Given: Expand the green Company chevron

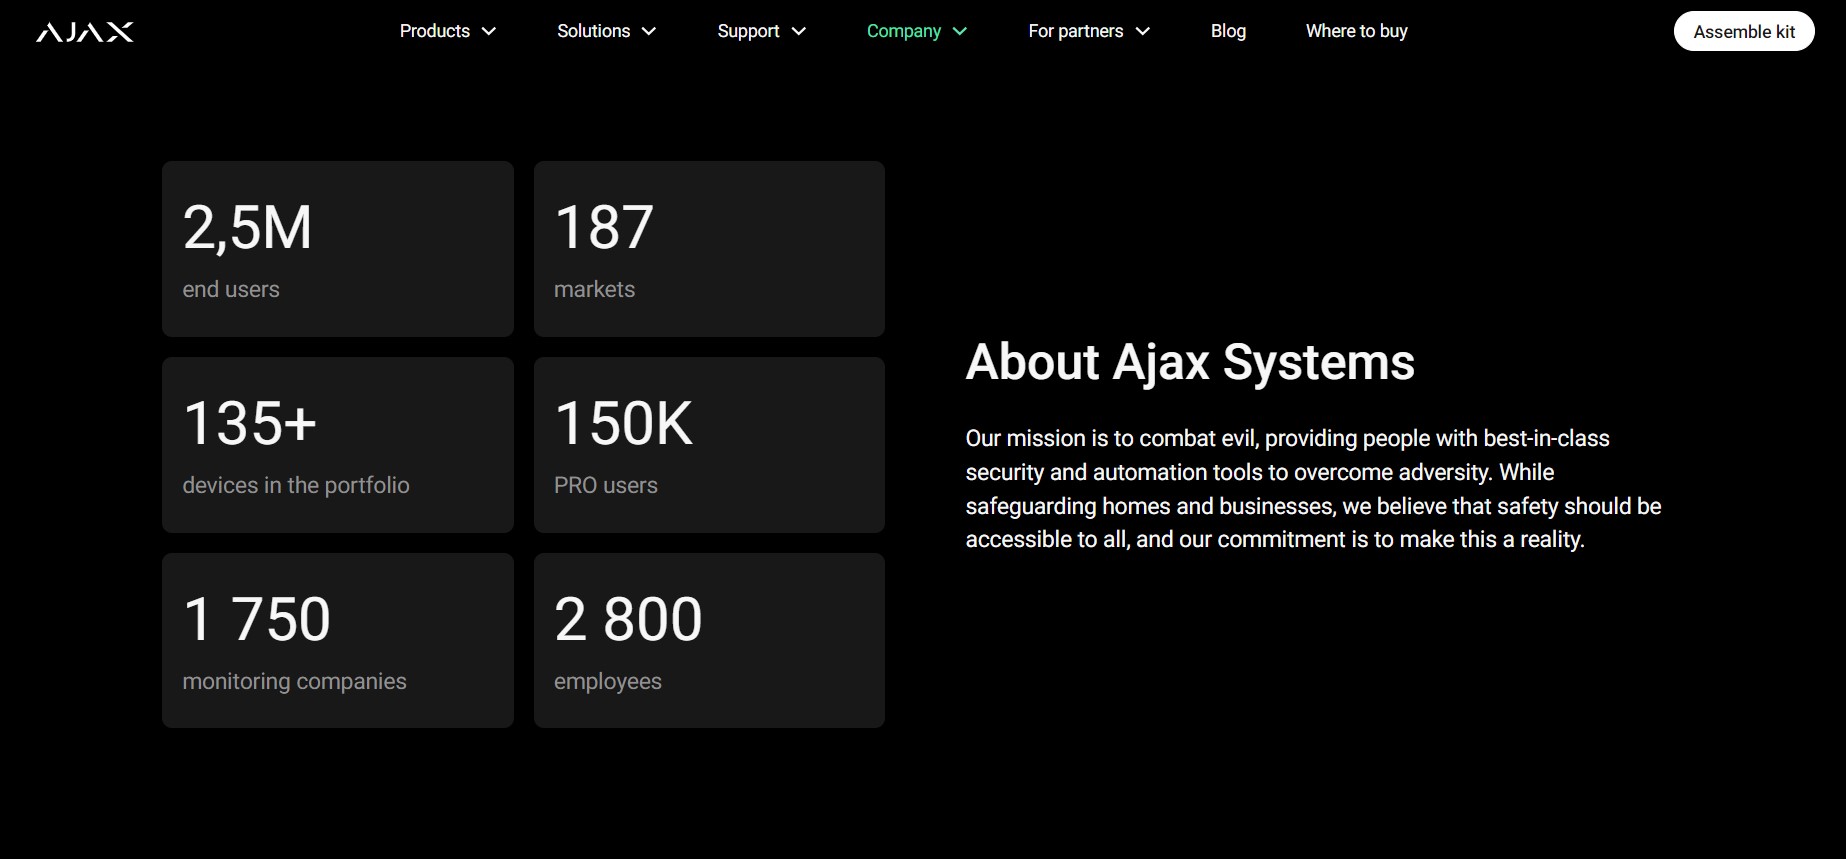Looking at the screenshot, I should (960, 32).
